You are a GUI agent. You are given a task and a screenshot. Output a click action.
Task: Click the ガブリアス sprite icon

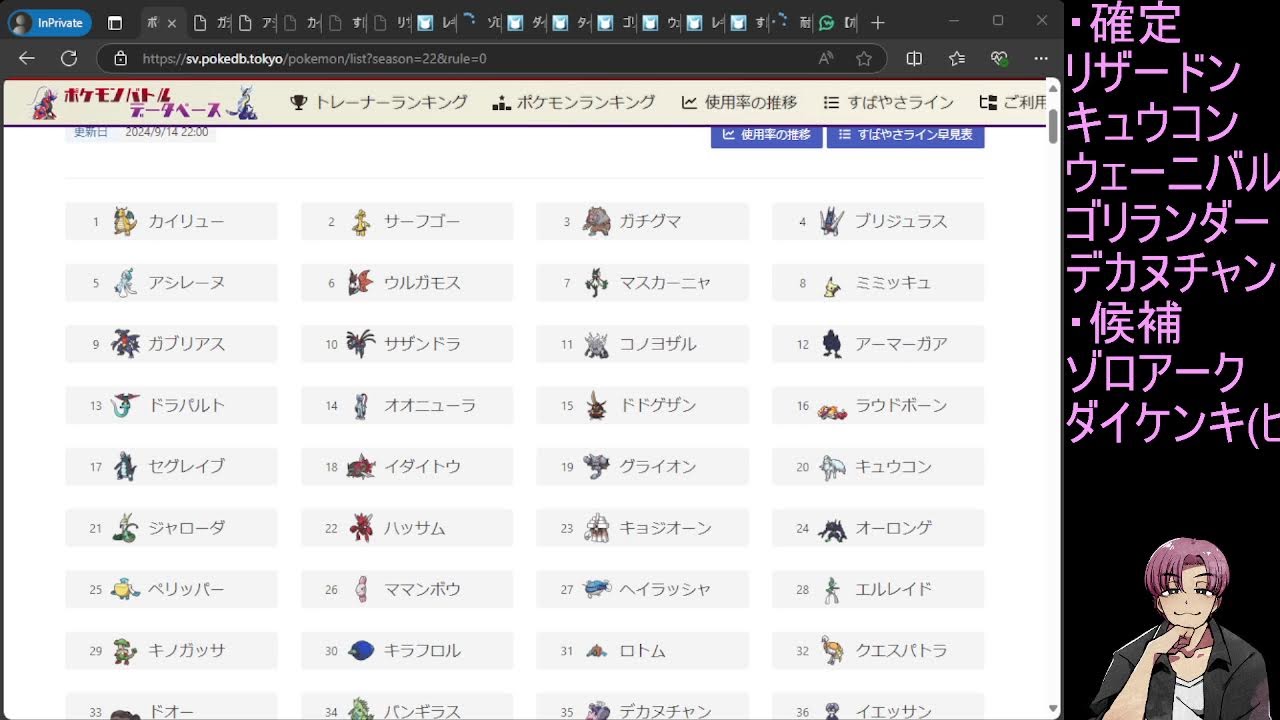(x=126, y=343)
